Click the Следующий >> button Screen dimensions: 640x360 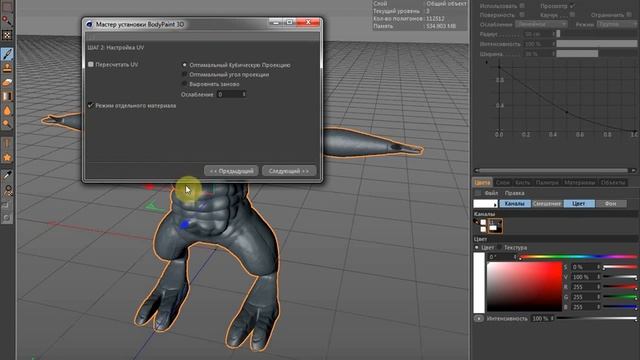coord(289,171)
